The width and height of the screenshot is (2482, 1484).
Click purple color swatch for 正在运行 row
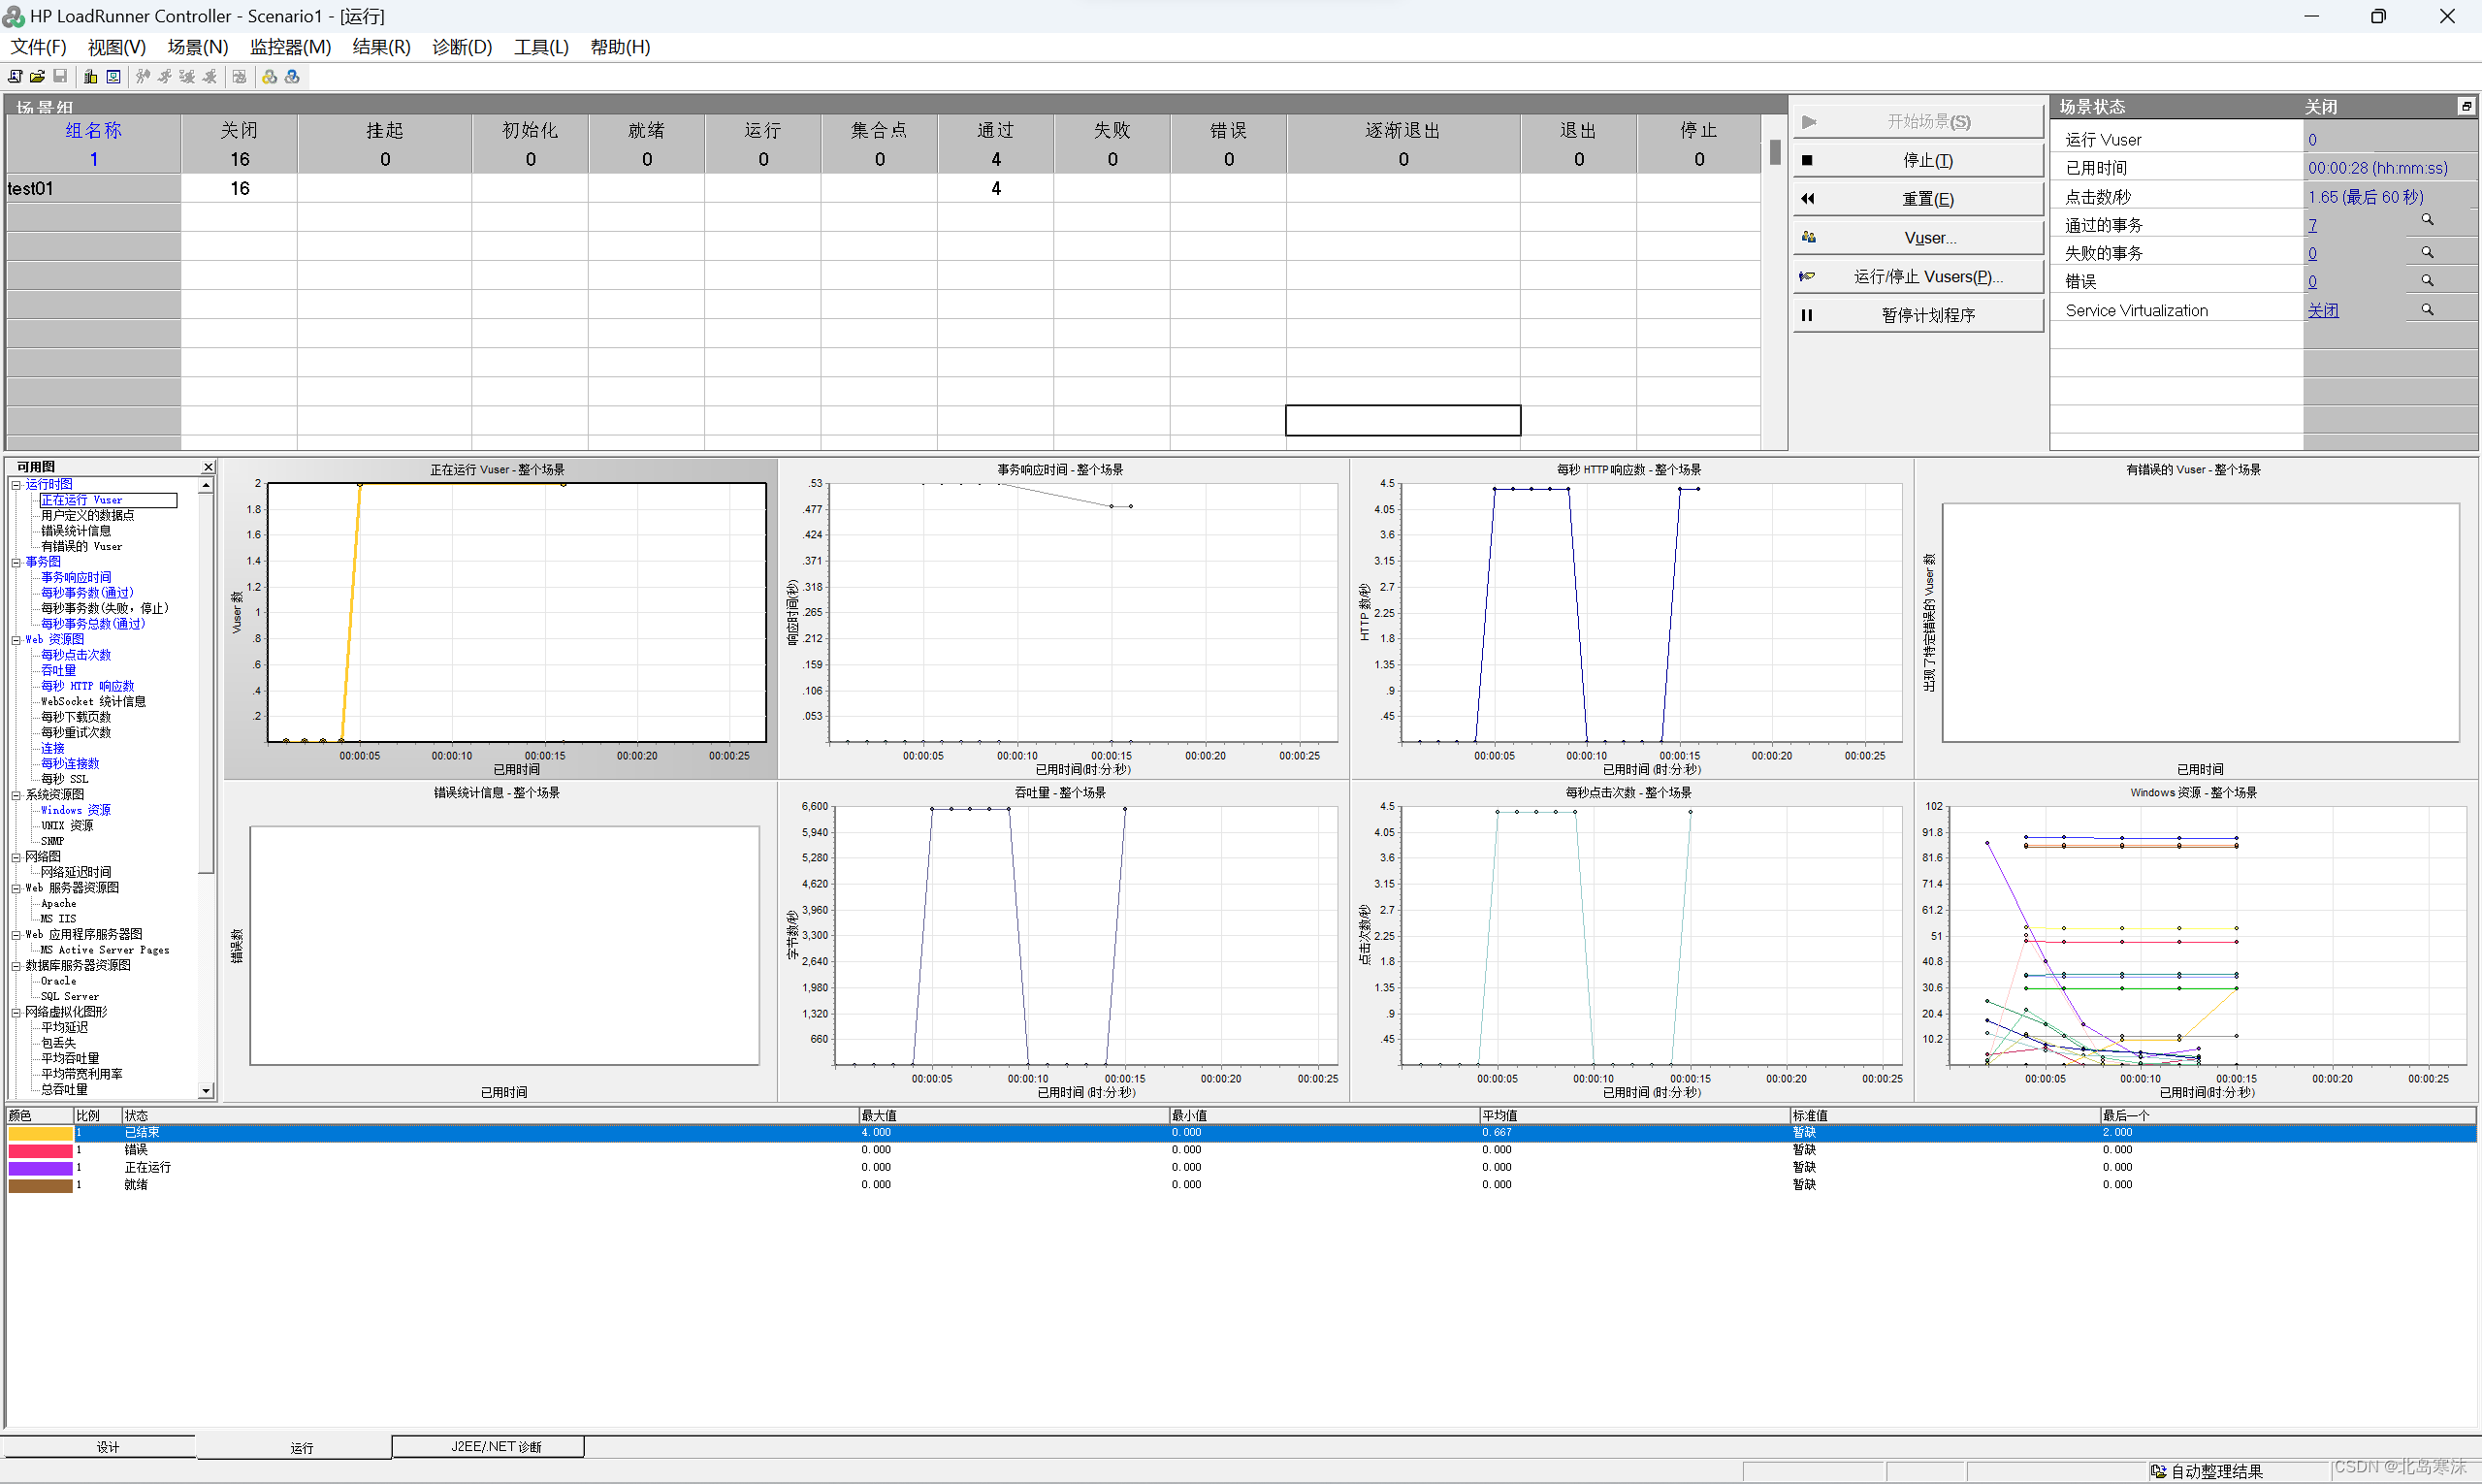tap(41, 1168)
